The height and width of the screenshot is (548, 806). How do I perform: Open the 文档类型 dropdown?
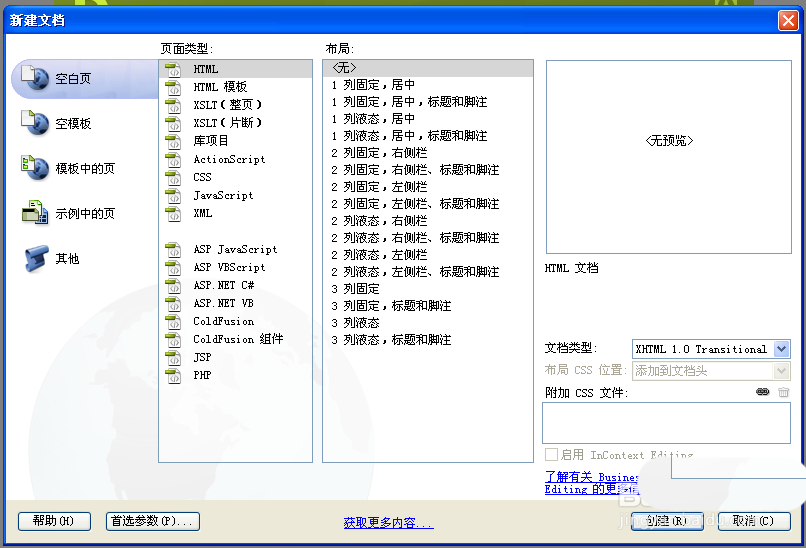781,349
